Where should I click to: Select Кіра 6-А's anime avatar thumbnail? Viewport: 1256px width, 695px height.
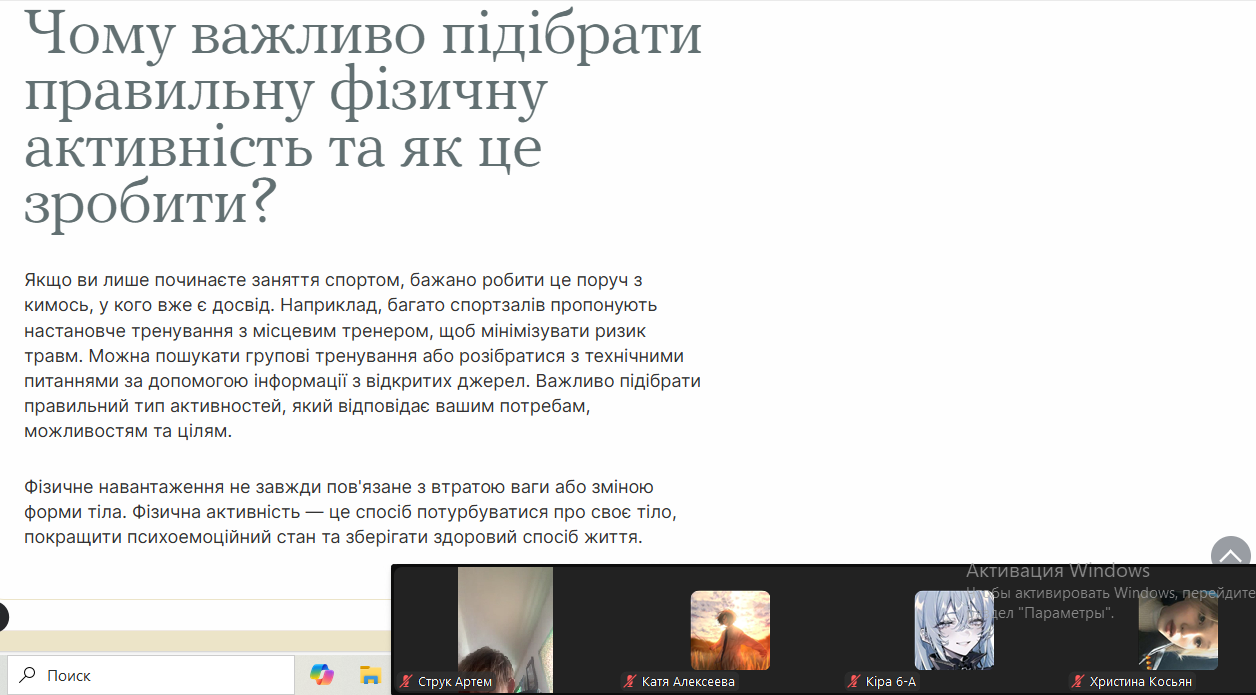click(x=954, y=630)
